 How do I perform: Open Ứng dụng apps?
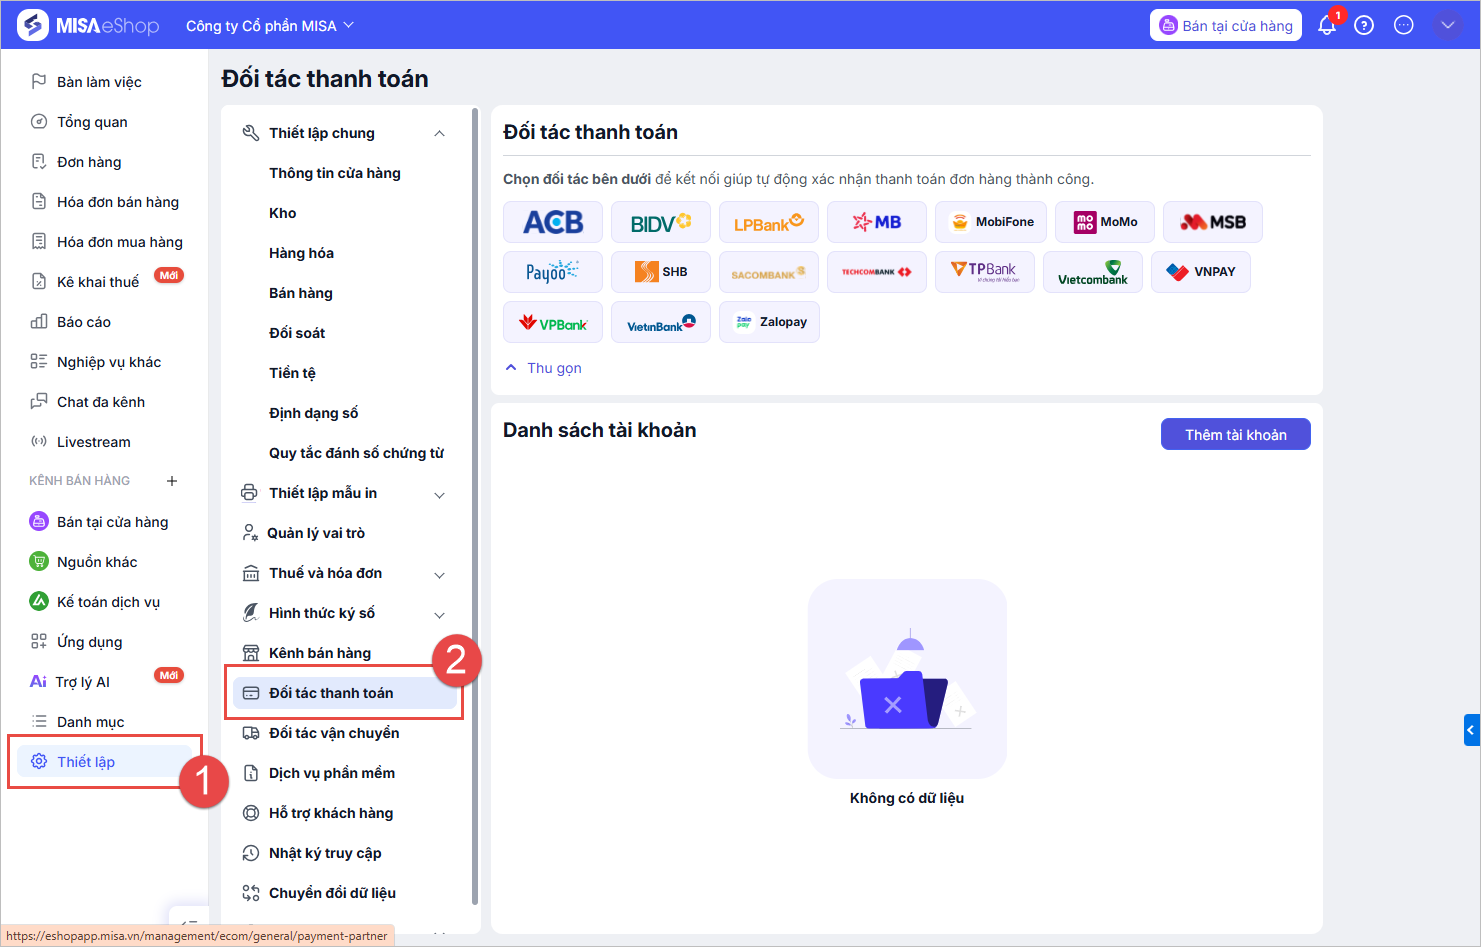(x=90, y=642)
